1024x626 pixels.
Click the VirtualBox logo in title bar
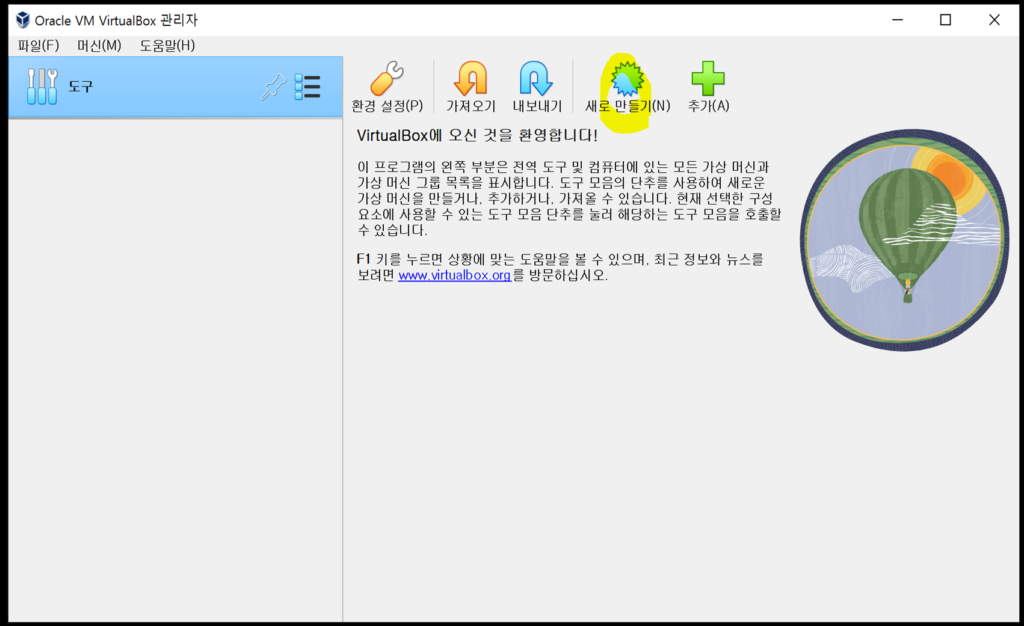tap(23, 20)
